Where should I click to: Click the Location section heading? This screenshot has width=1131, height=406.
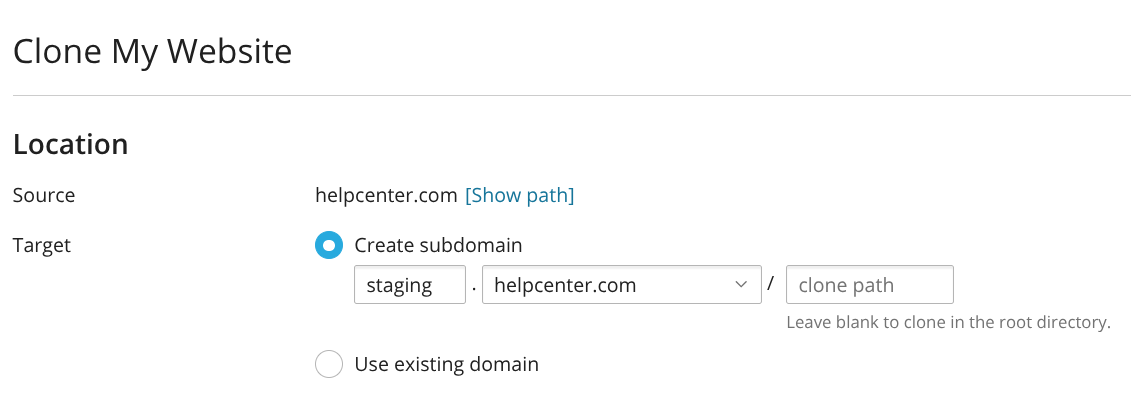coord(71,144)
